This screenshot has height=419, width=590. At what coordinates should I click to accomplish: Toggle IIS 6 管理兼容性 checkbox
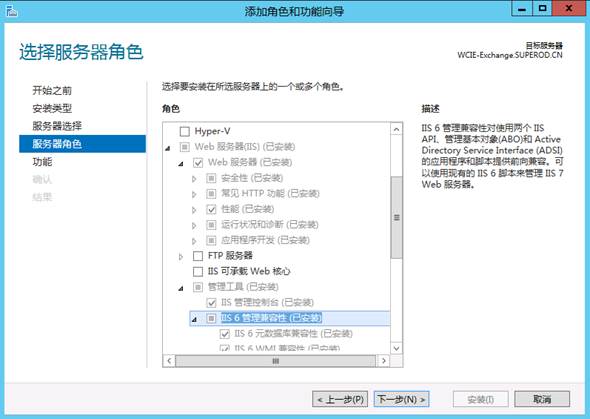click(211, 318)
